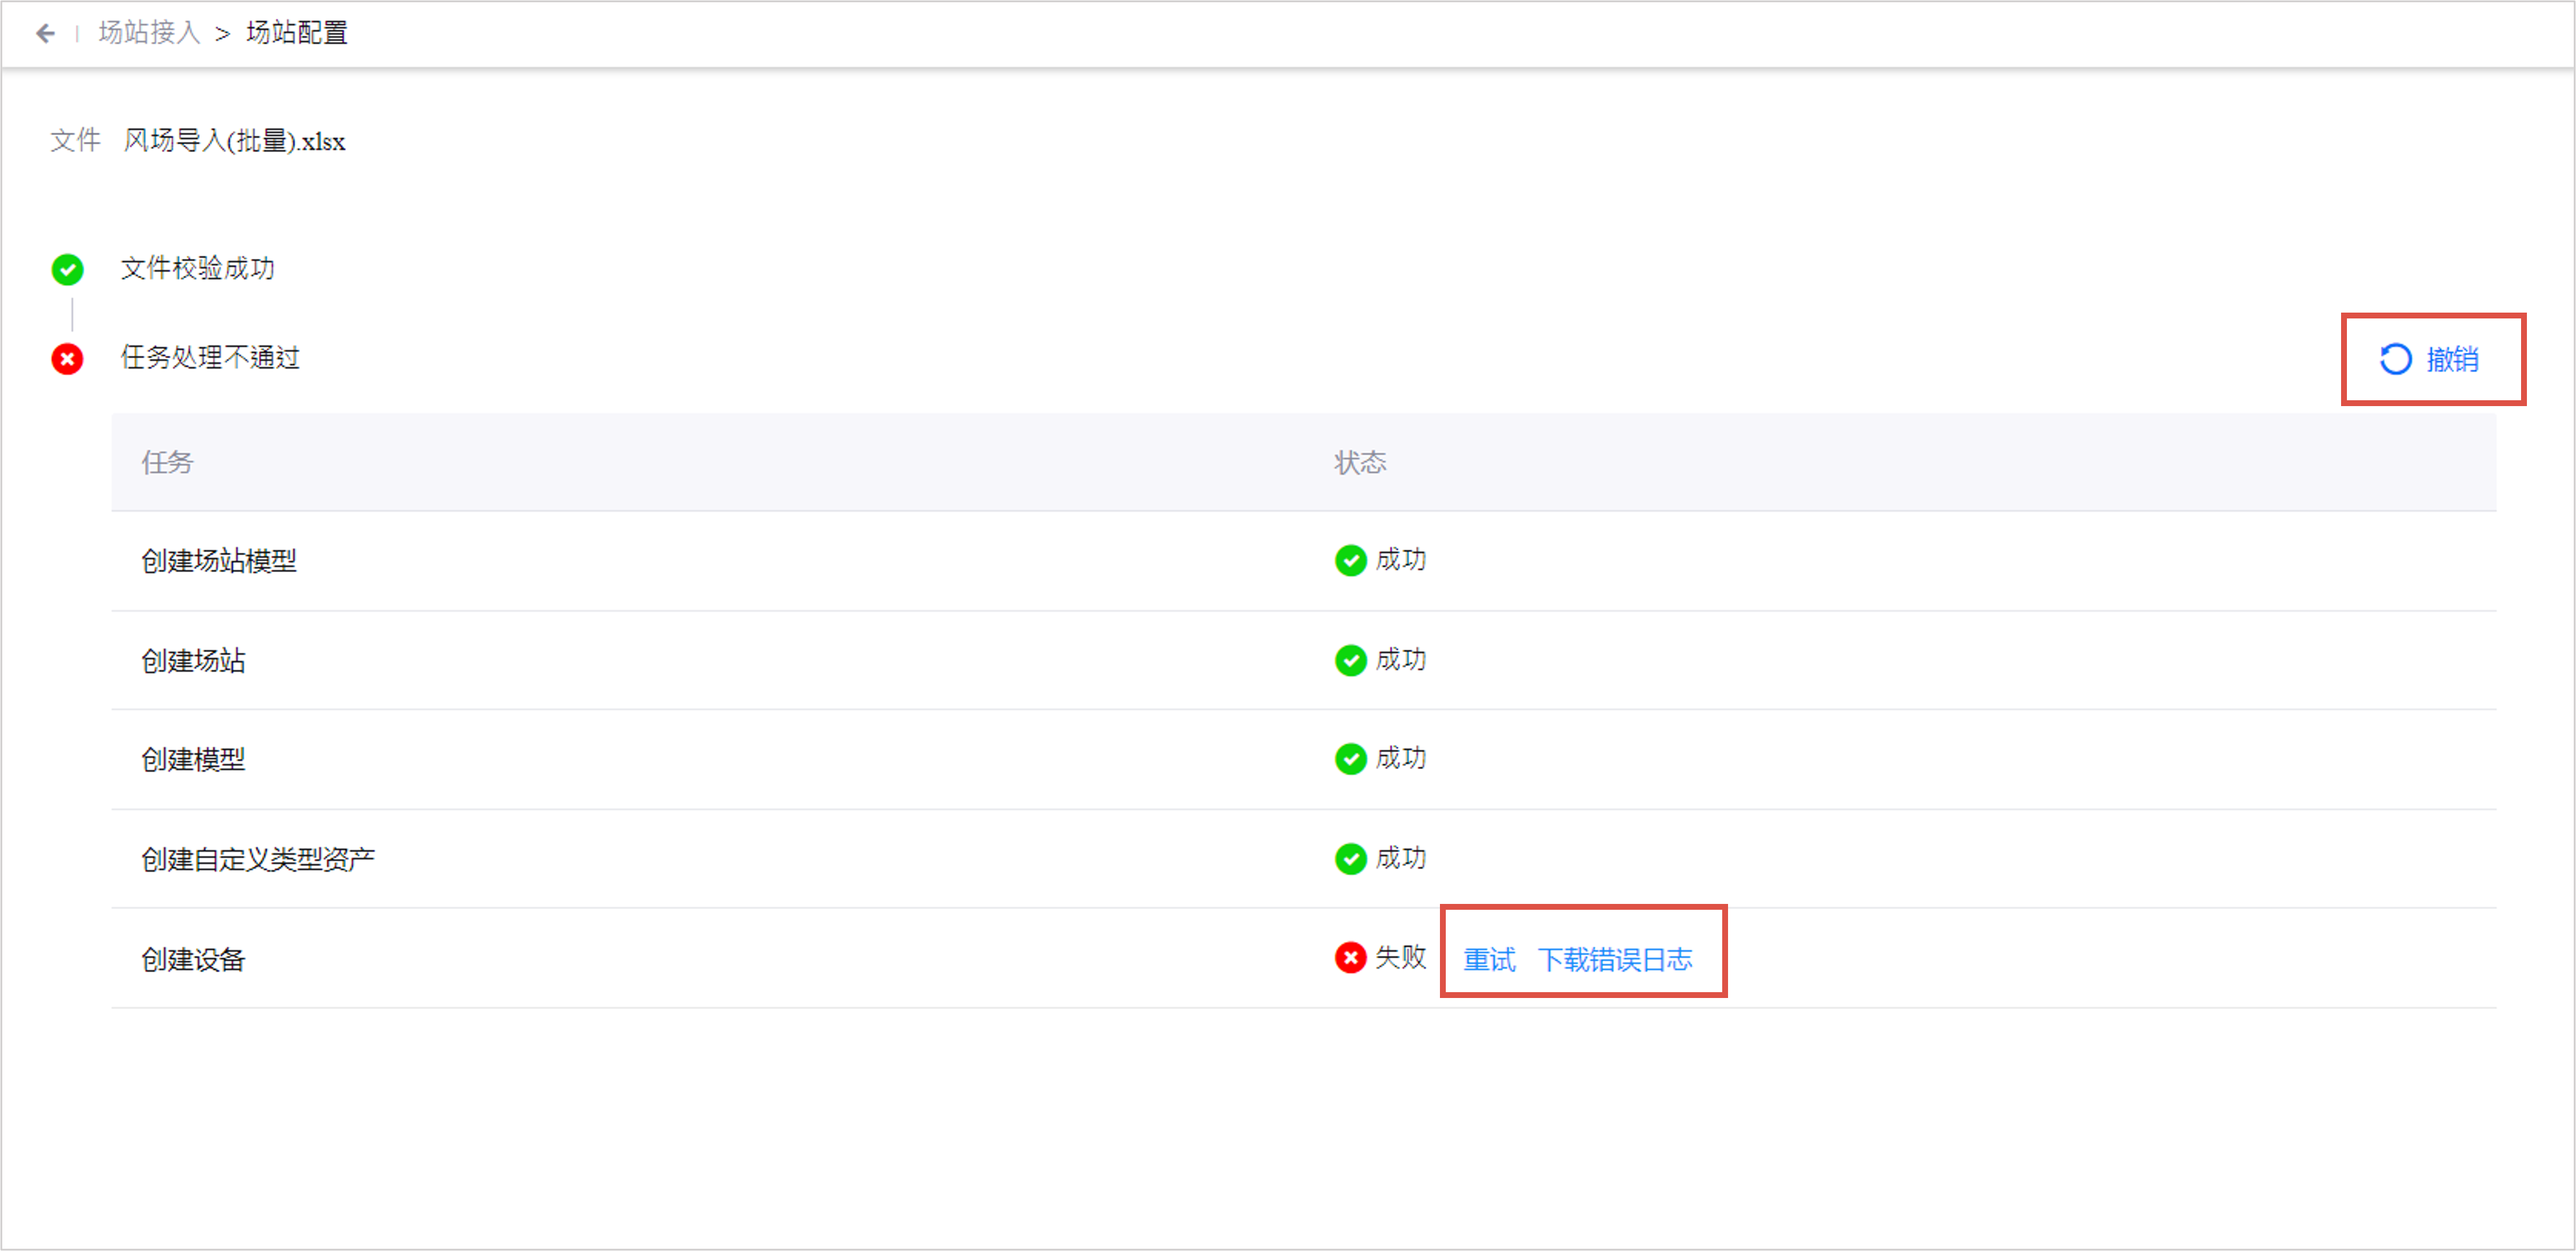Click the 创建自定义类型资产 task label

click(258, 860)
